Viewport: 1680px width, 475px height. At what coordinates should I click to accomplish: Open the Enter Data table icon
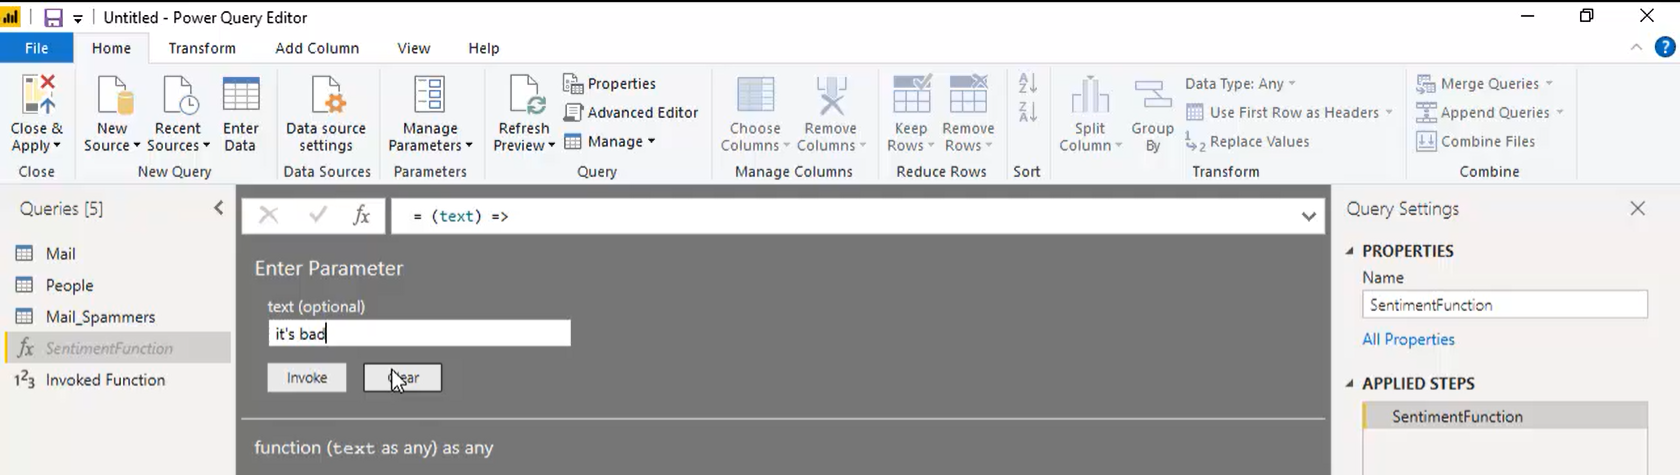click(x=240, y=95)
